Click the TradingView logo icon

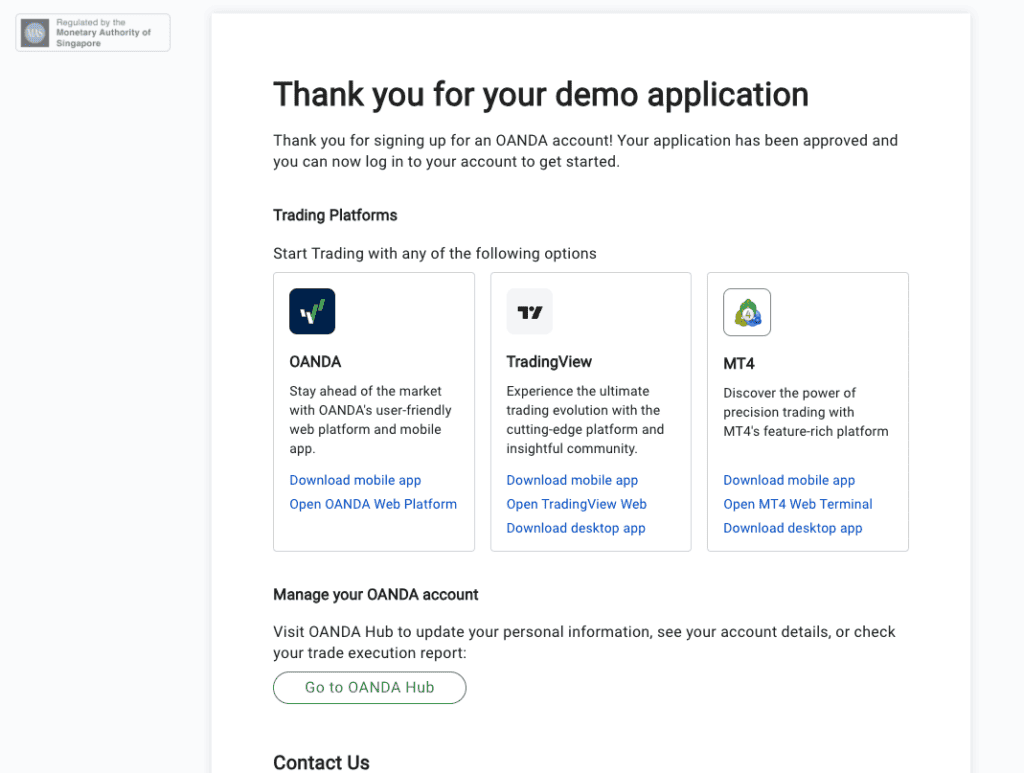tap(529, 311)
